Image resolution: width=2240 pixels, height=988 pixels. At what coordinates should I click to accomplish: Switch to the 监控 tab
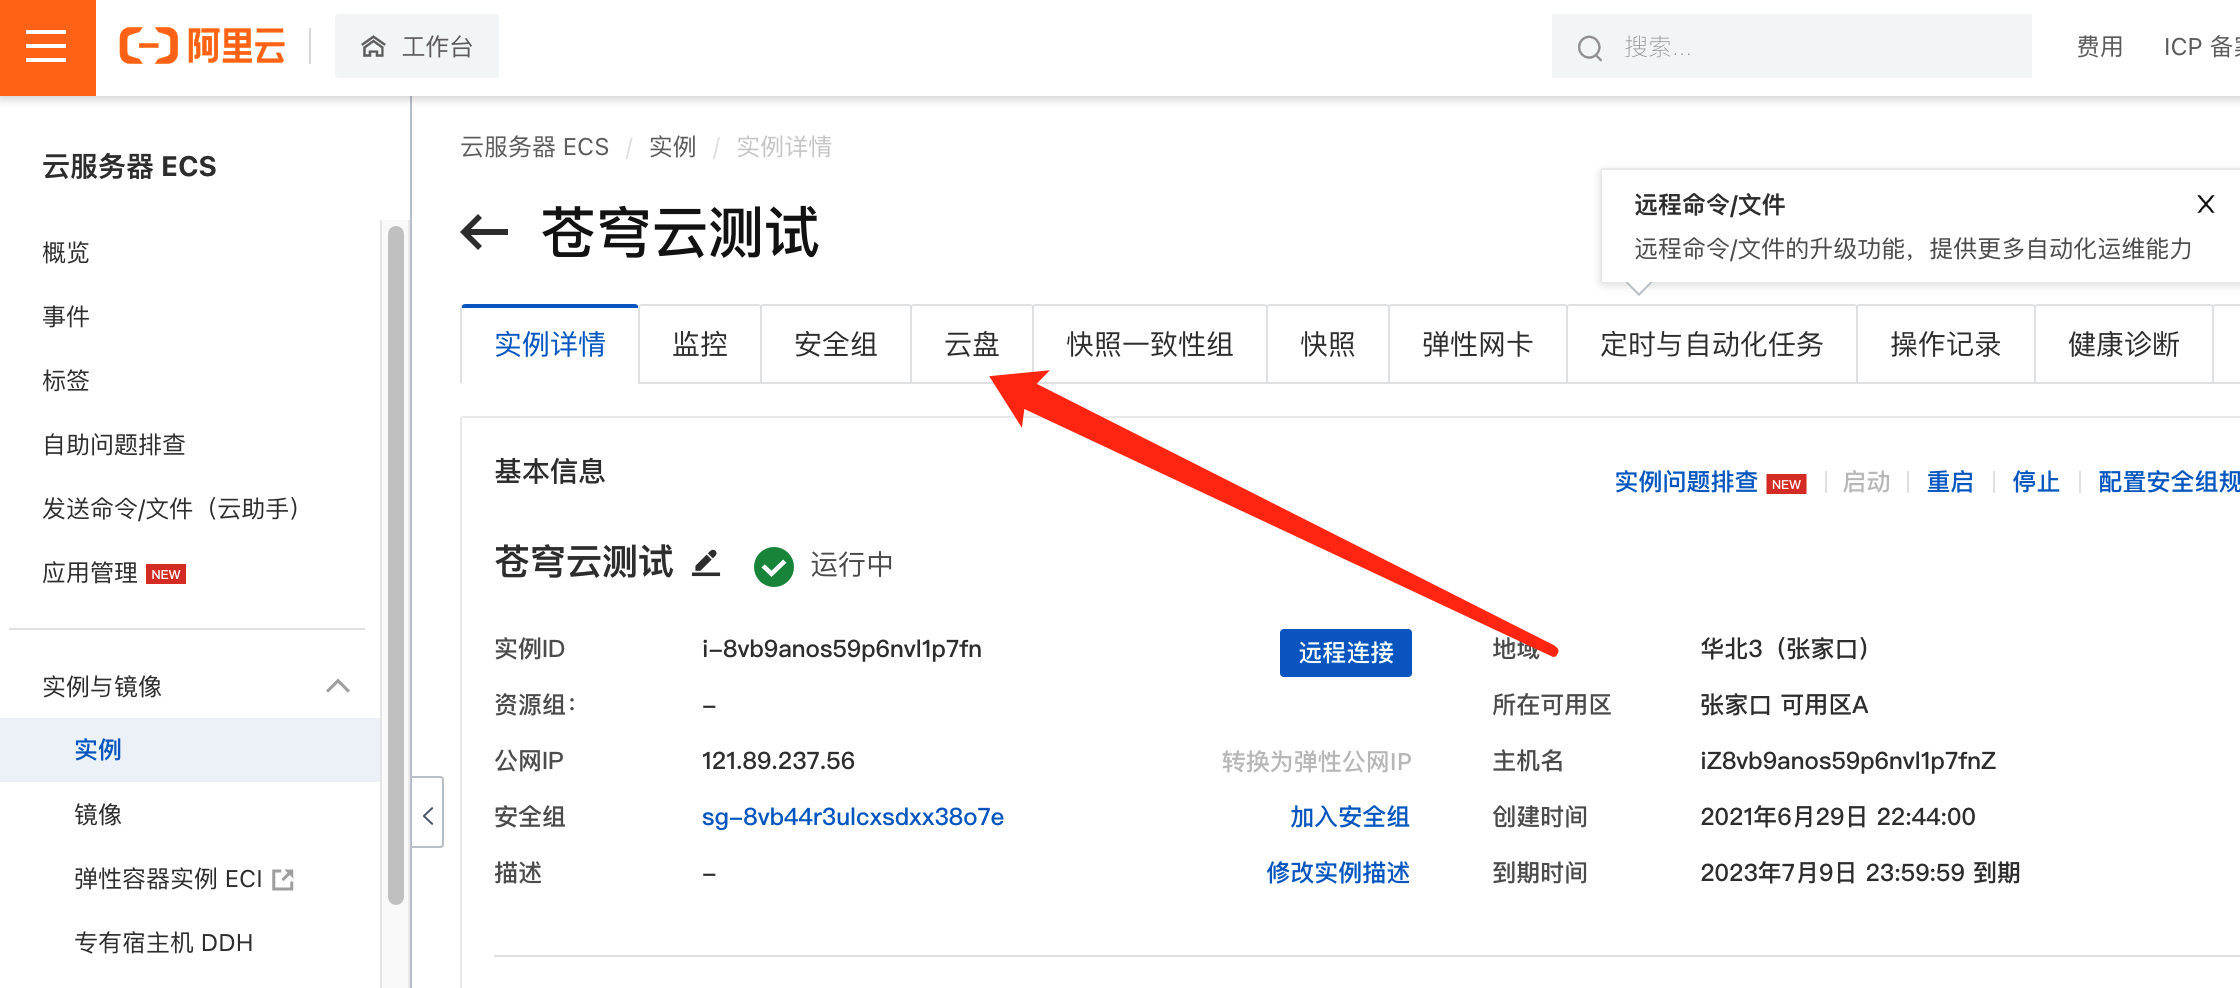point(700,344)
